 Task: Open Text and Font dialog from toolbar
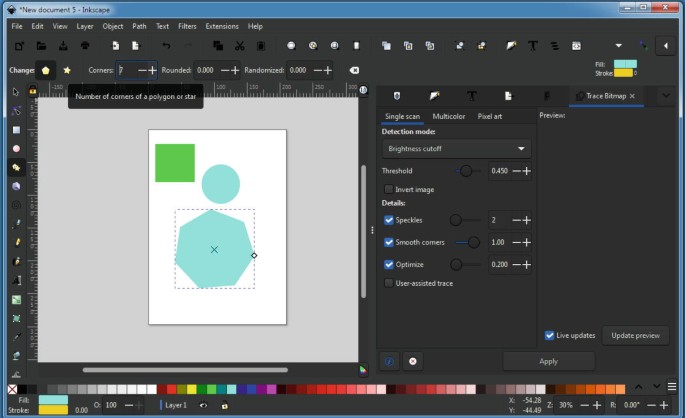(x=533, y=45)
